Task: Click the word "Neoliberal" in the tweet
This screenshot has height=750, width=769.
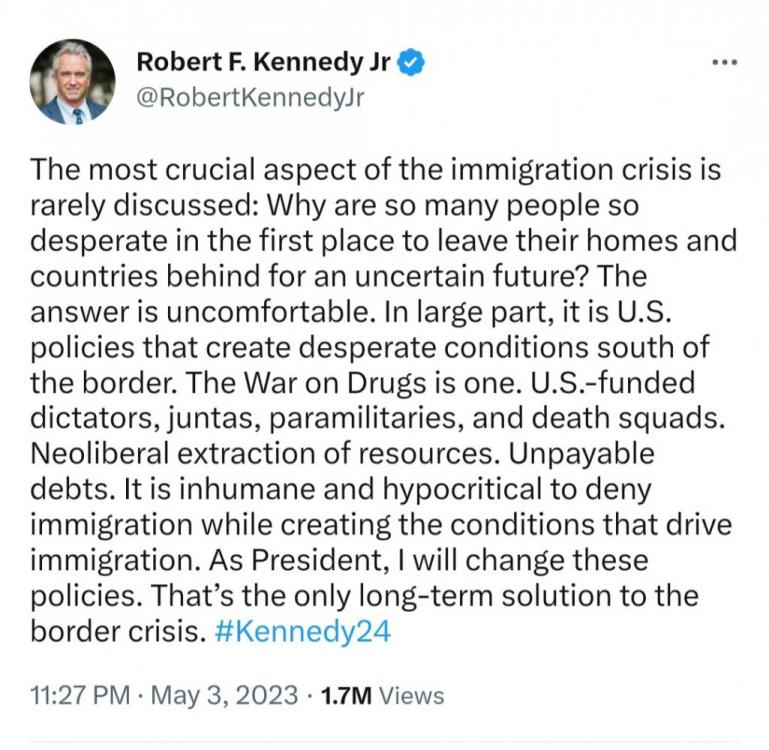Action: coord(100,454)
